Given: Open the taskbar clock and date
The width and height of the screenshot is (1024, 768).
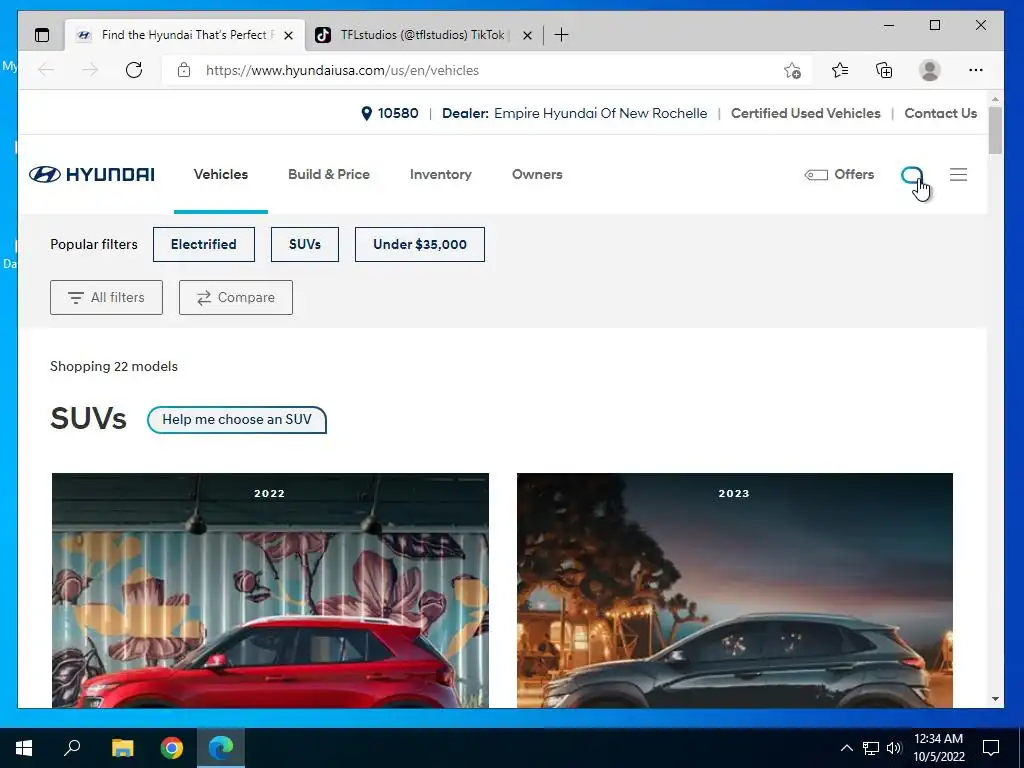Looking at the screenshot, I should tap(938, 748).
